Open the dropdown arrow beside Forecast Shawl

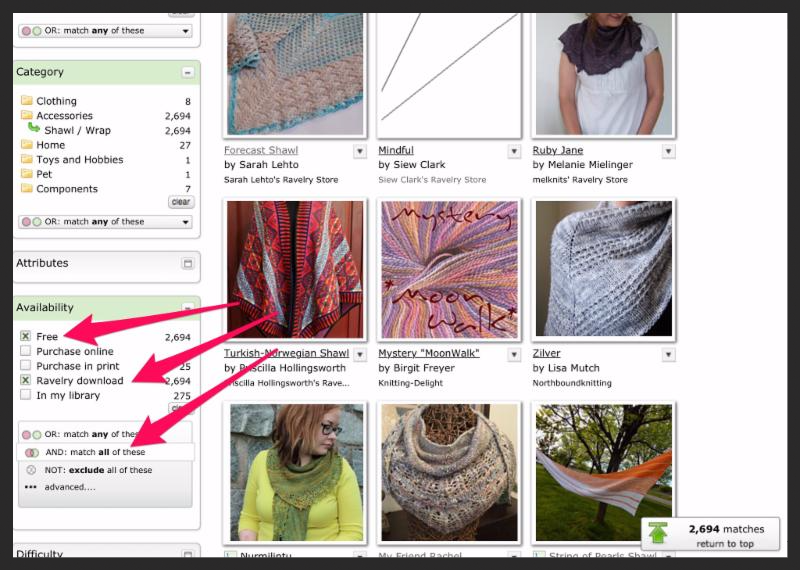[x=360, y=151]
